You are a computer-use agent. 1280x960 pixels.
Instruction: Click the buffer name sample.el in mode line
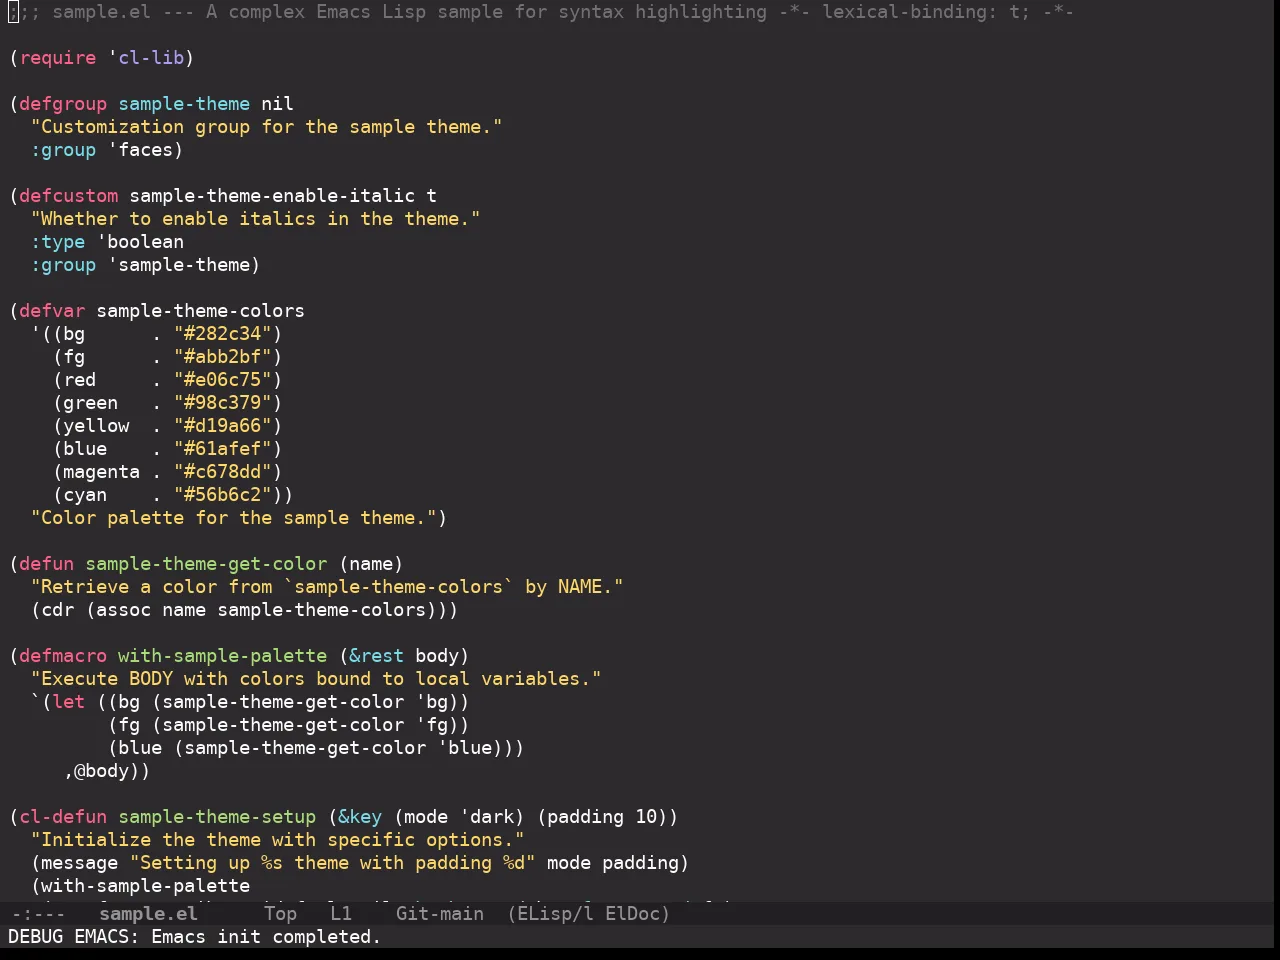click(148, 914)
